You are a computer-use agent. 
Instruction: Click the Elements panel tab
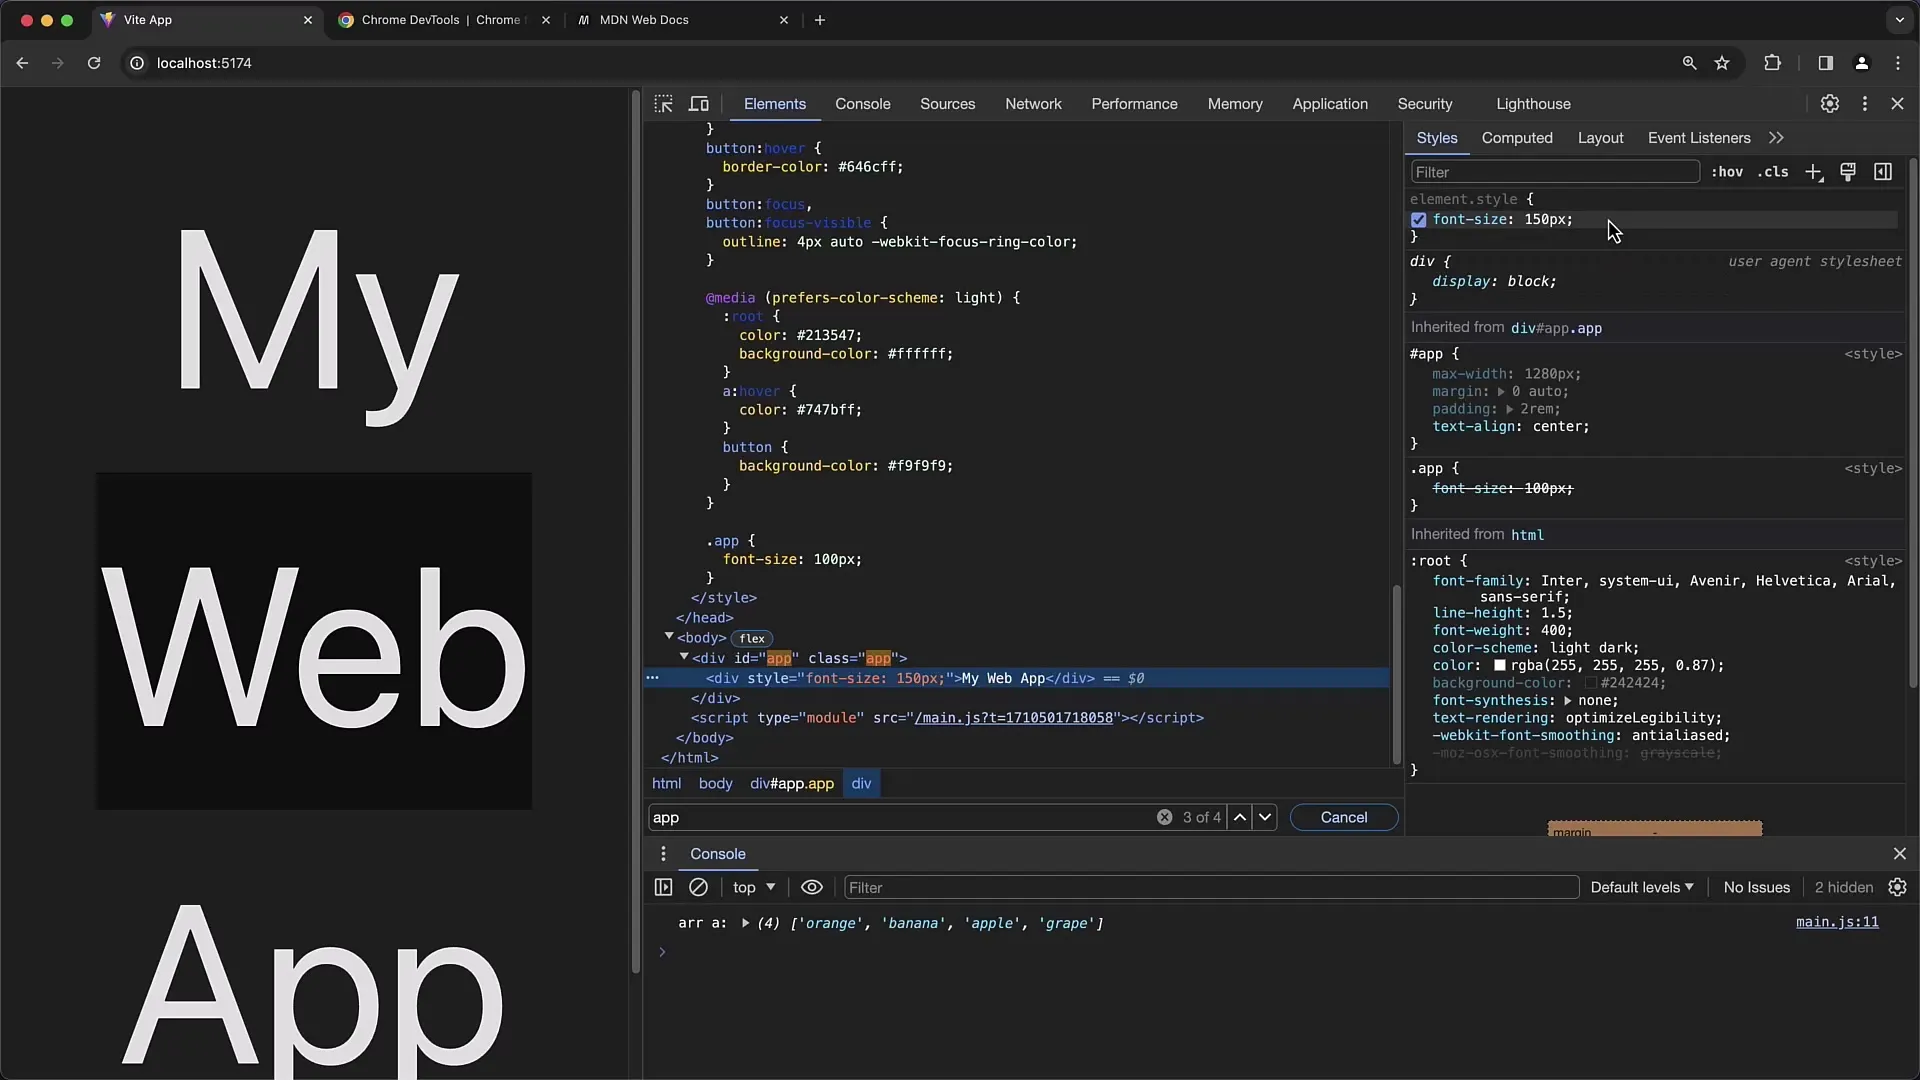tap(774, 103)
